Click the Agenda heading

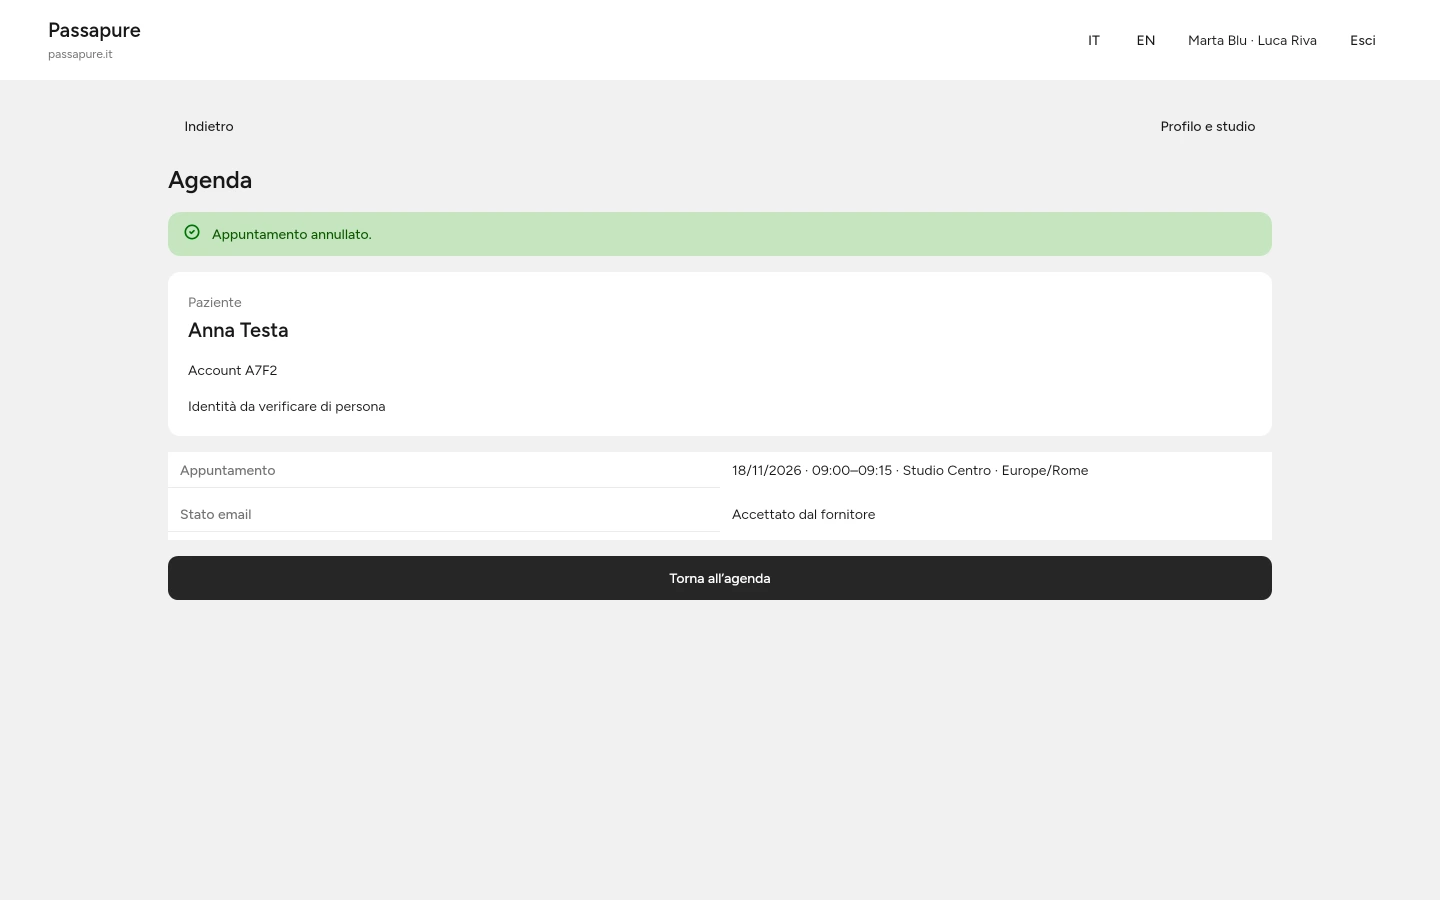(210, 180)
